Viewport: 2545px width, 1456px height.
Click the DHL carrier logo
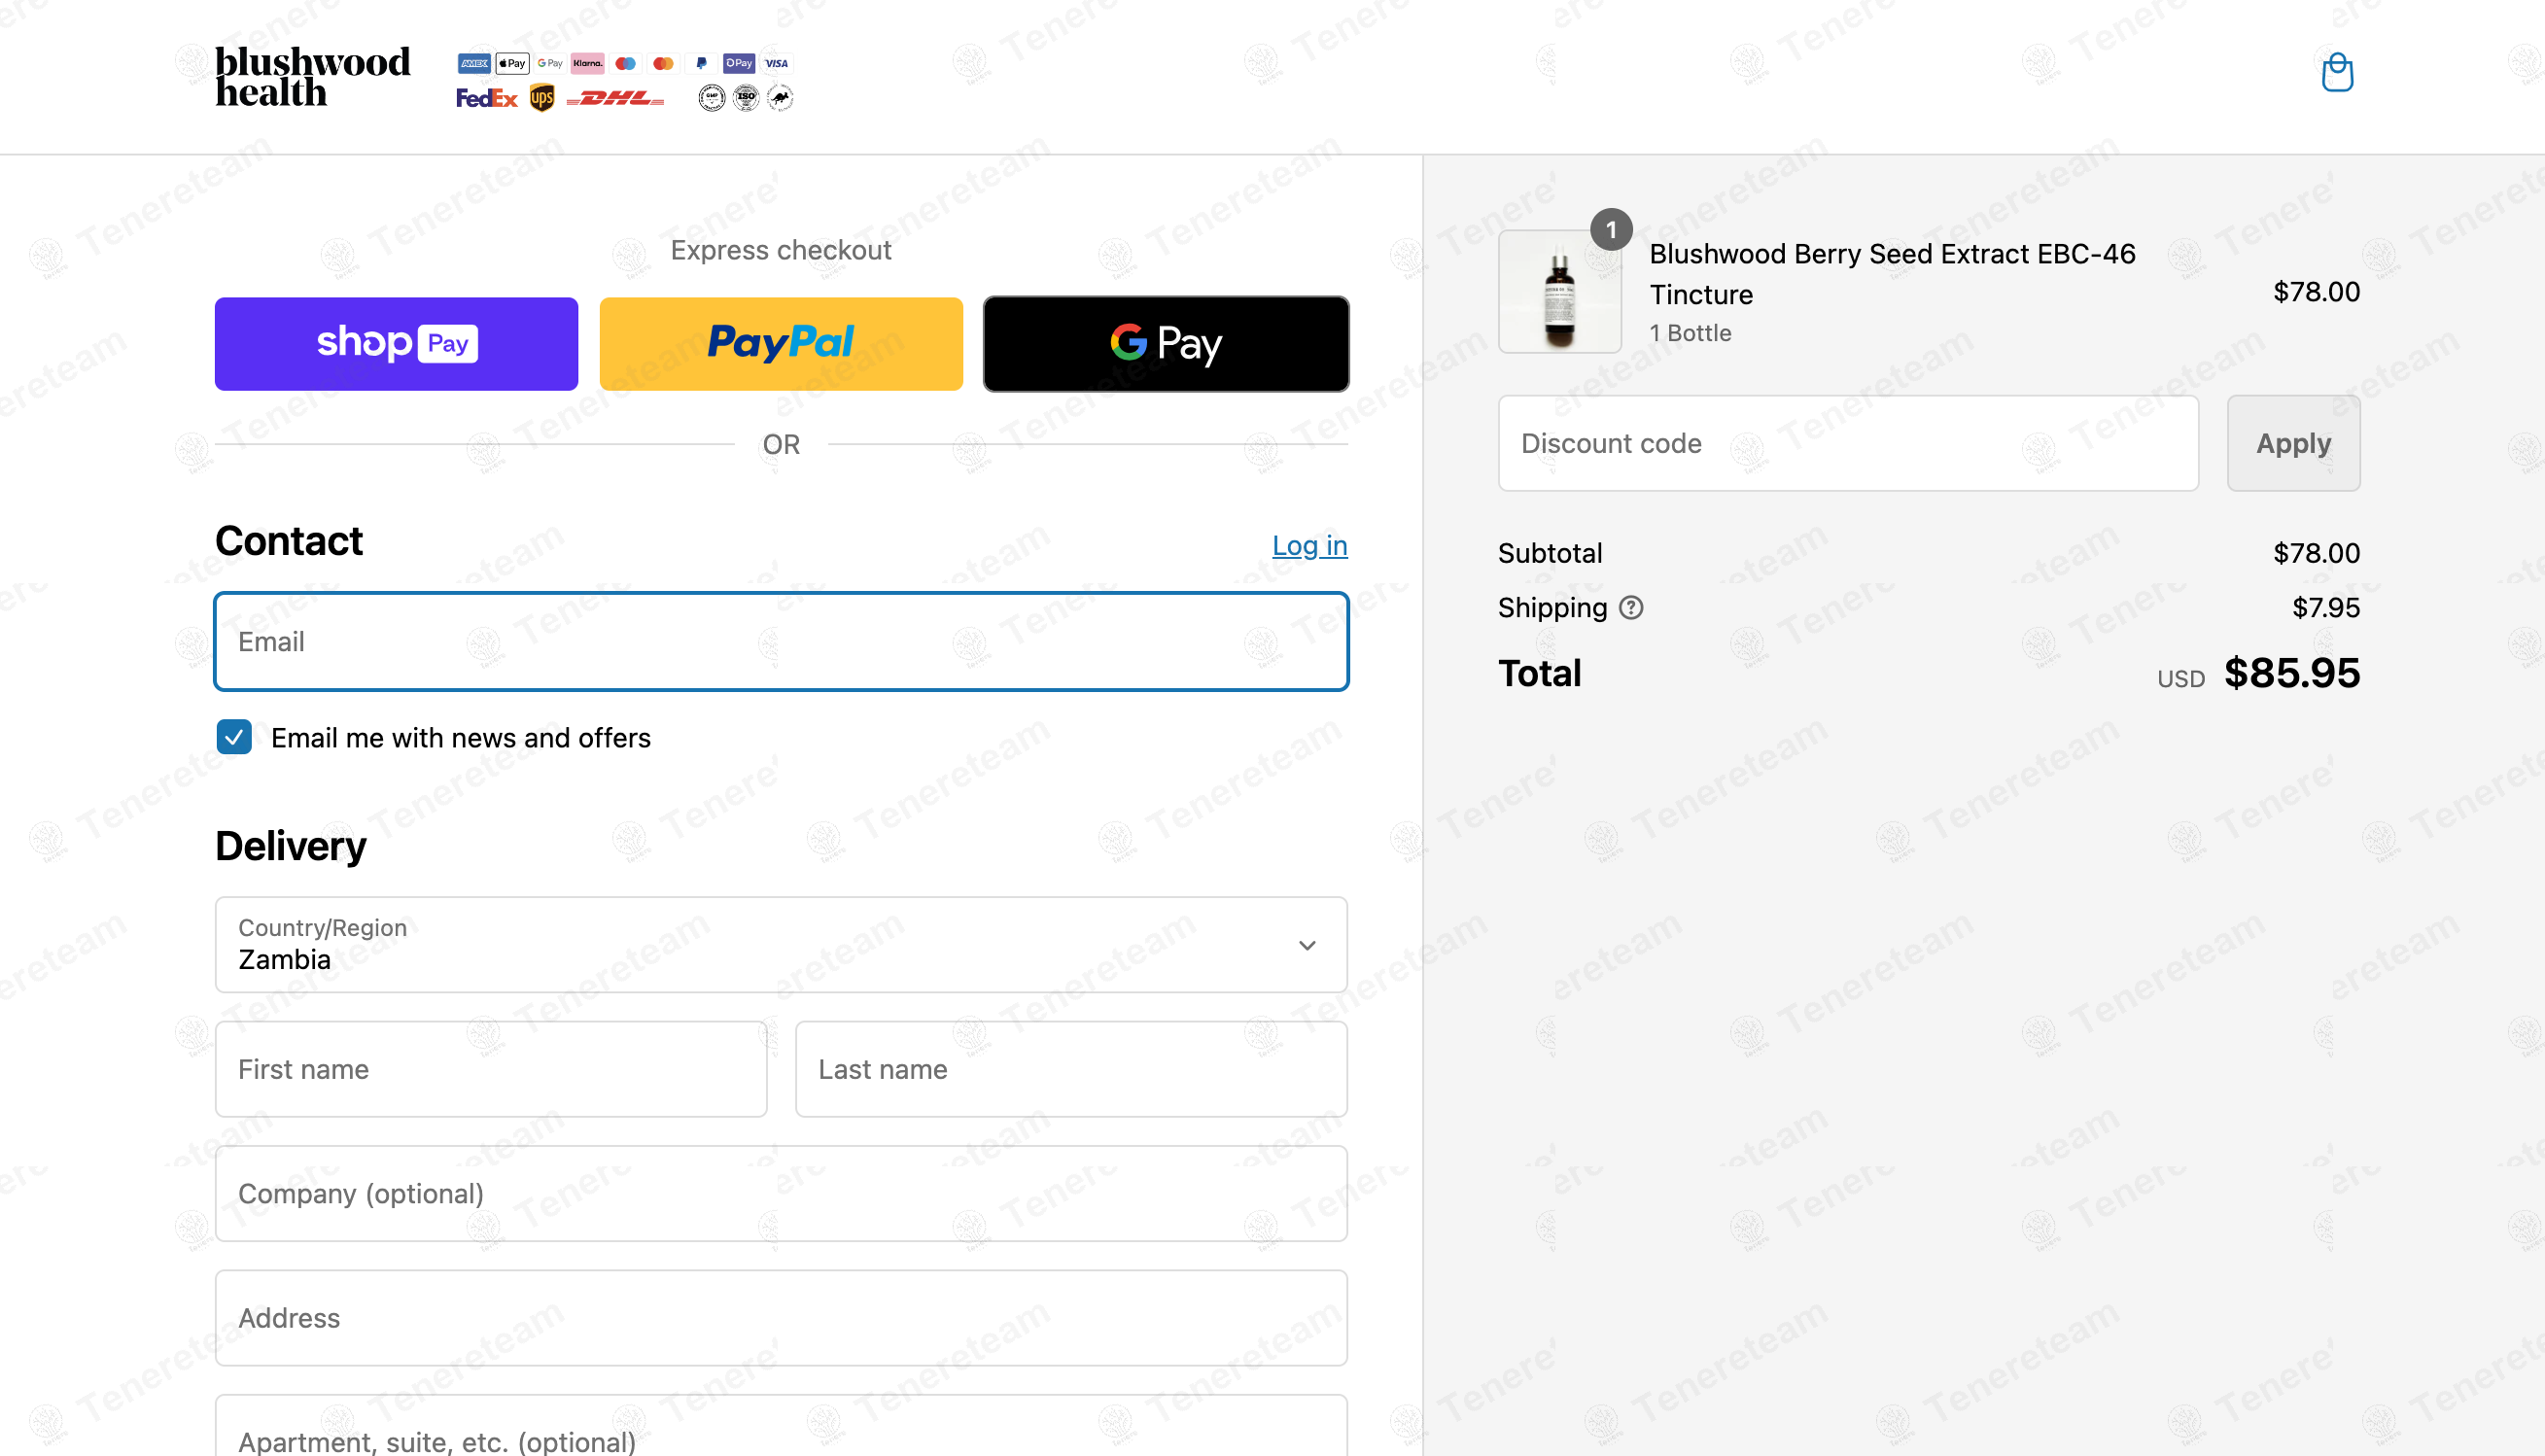(x=615, y=98)
